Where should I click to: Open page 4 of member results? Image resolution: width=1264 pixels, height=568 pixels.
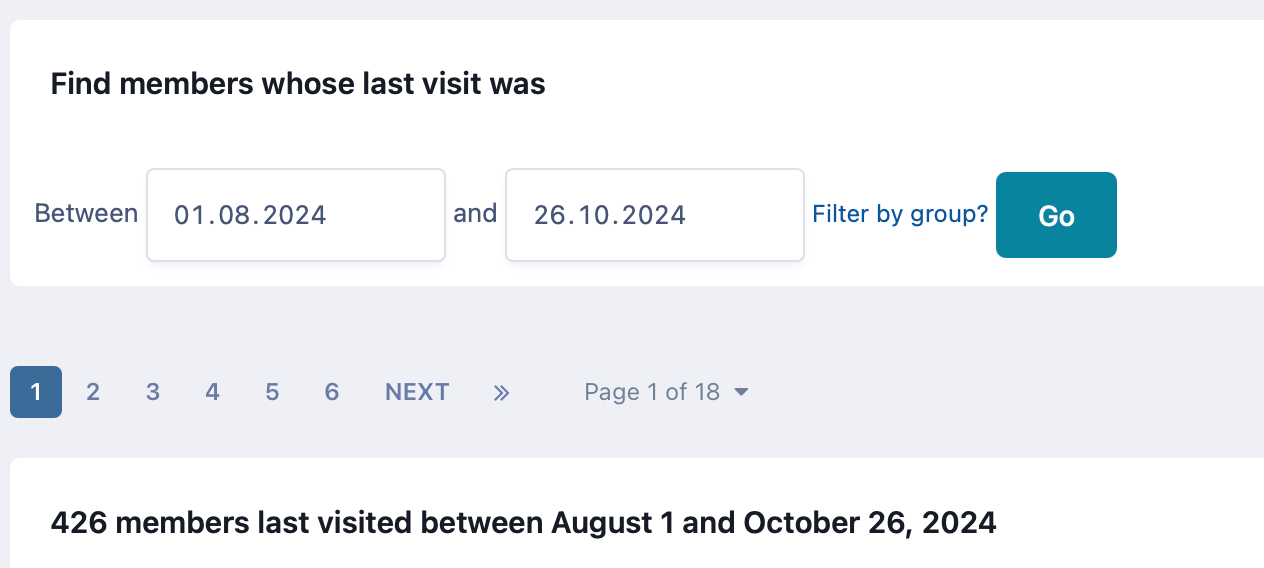pos(212,392)
